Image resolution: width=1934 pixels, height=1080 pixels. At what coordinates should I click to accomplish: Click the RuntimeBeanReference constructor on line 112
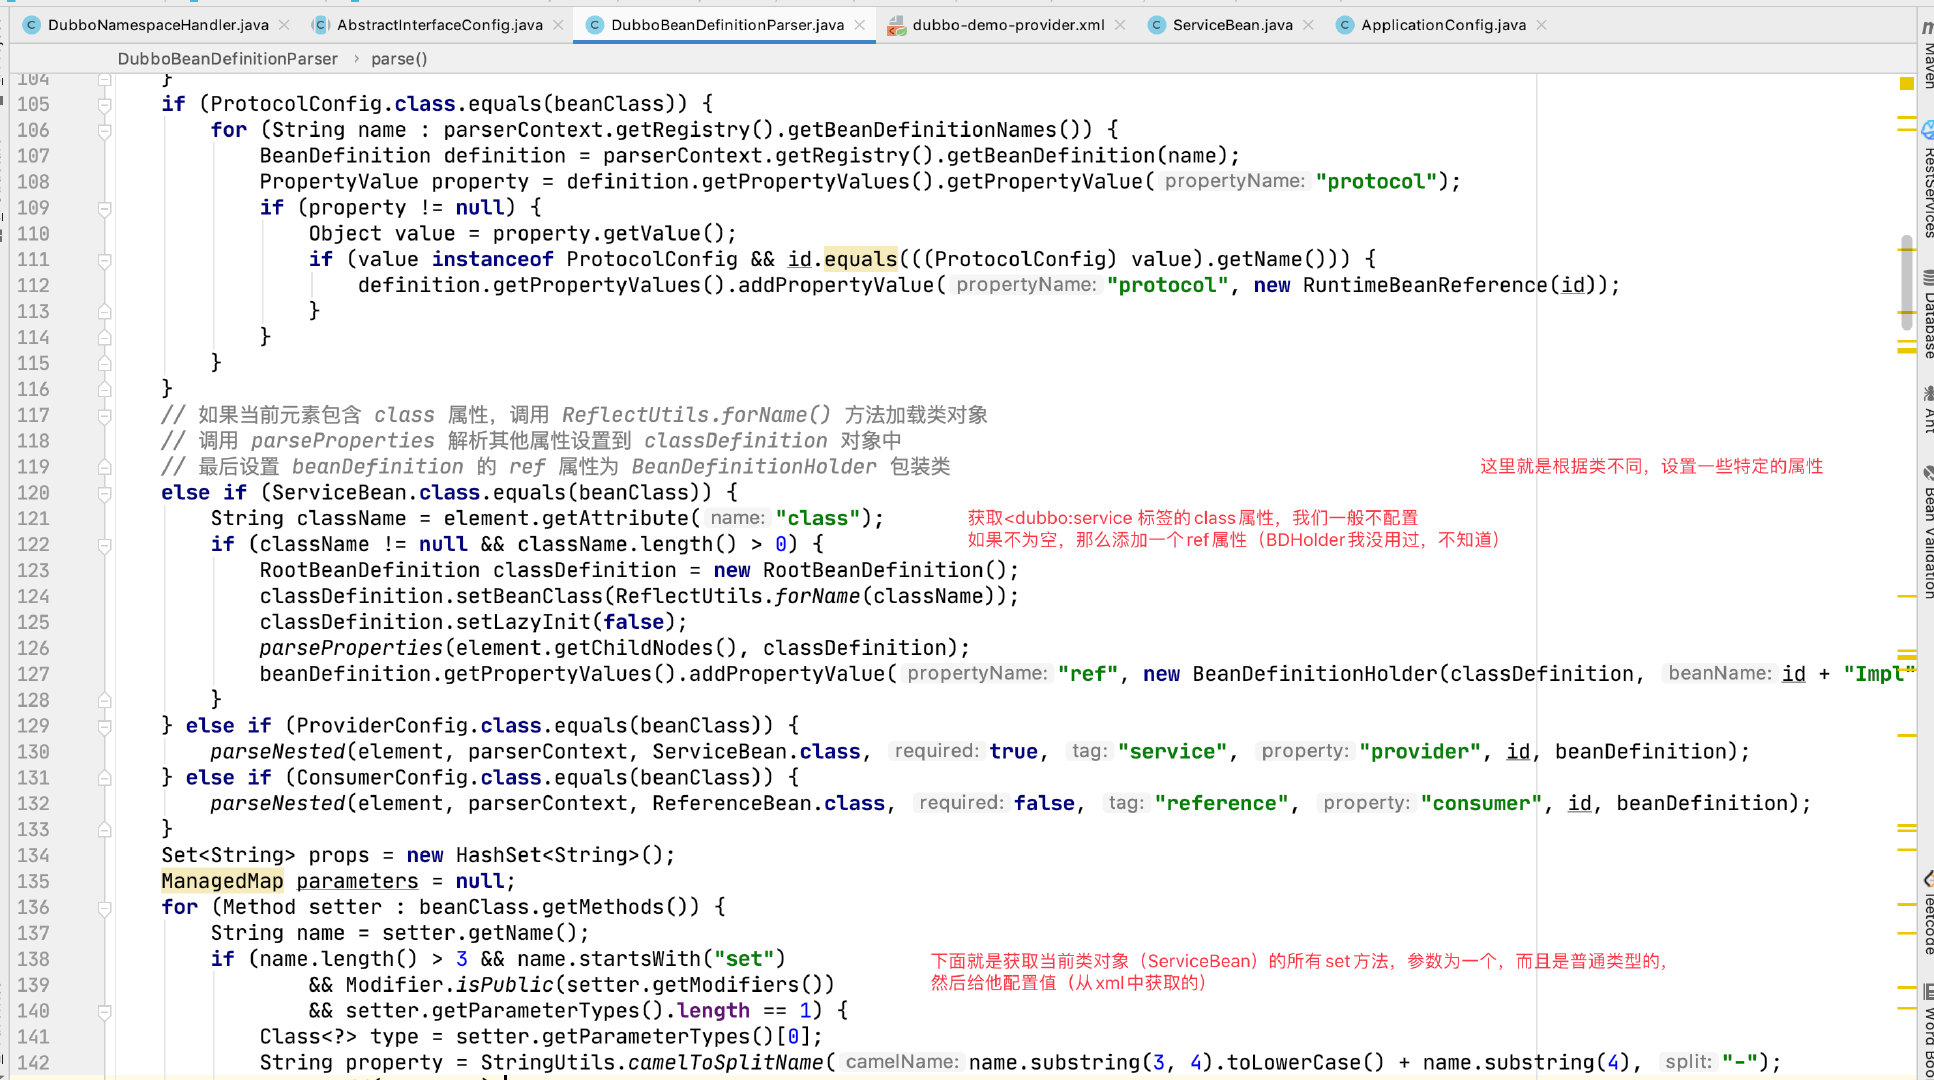(x=1425, y=286)
